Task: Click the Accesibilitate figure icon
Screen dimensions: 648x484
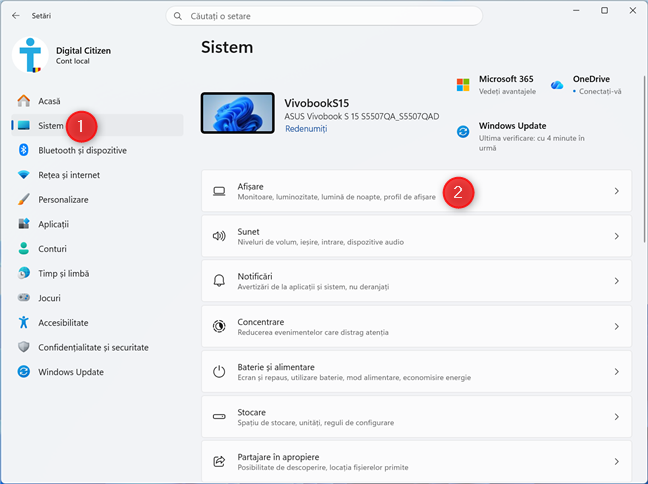Action: pos(24,322)
